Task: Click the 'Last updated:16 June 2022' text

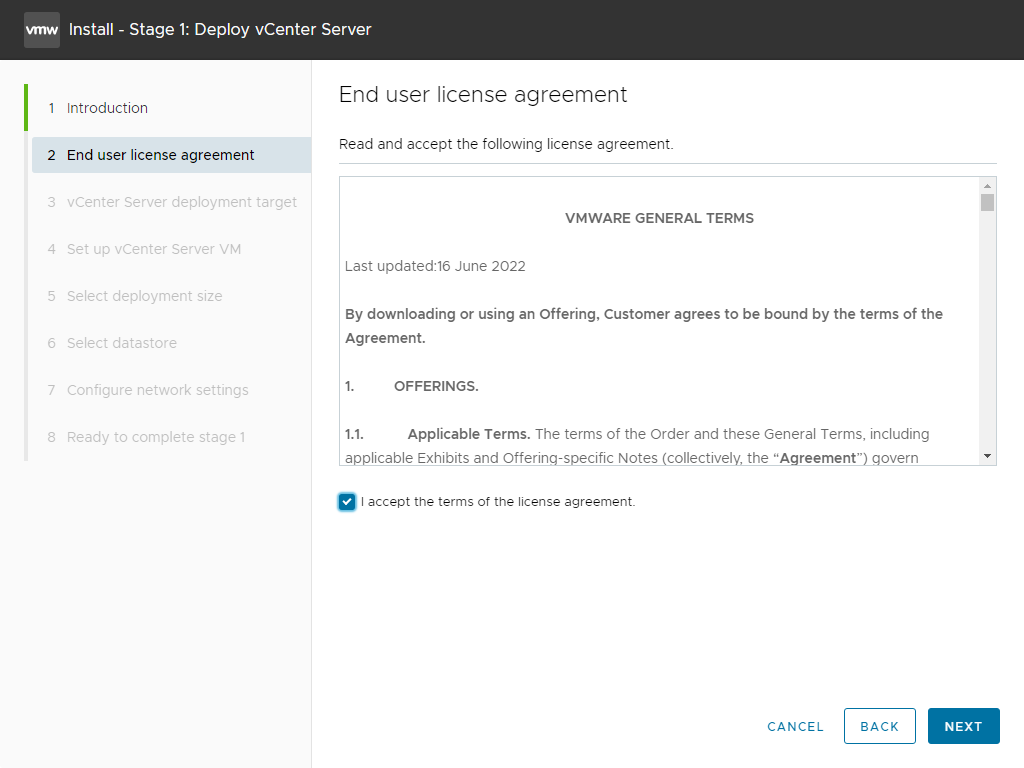Action: [x=435, y=266]
